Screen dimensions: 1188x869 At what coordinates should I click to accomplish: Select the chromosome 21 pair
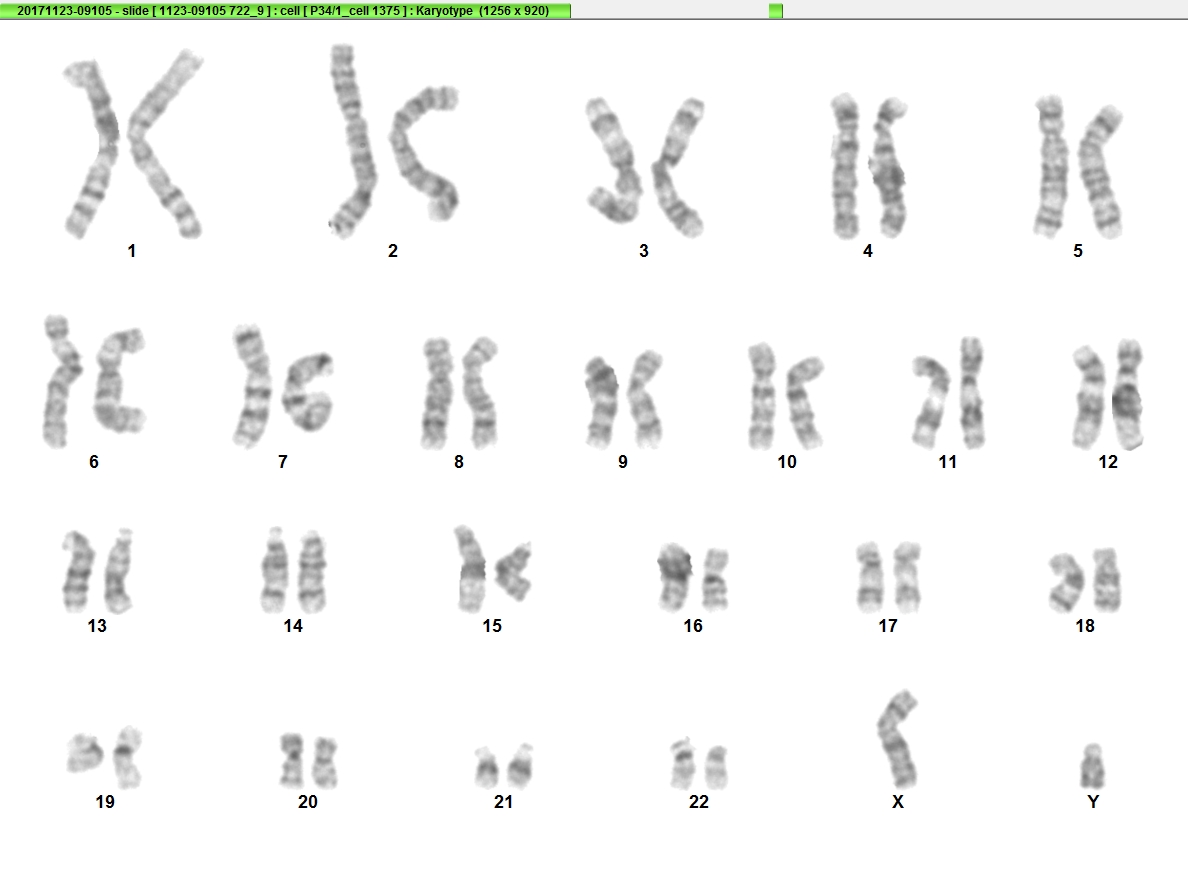pyautogui.click(x=504, y=767)
